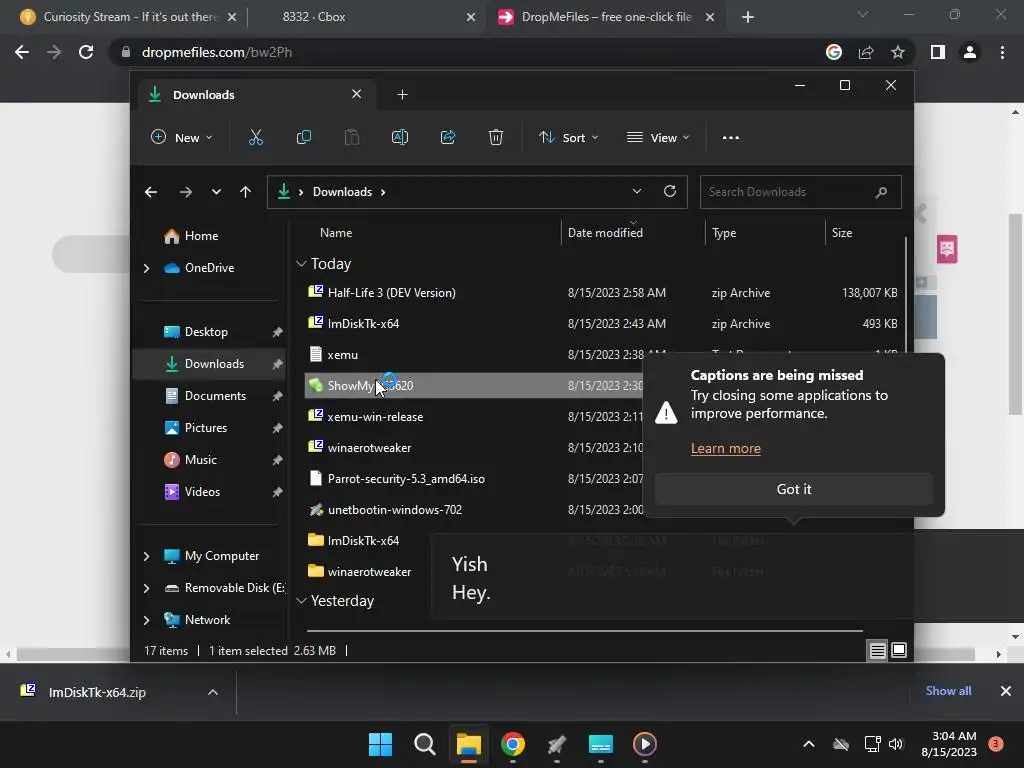
Task: Select the Downloads Explorer tab
Action: [257, 95]
